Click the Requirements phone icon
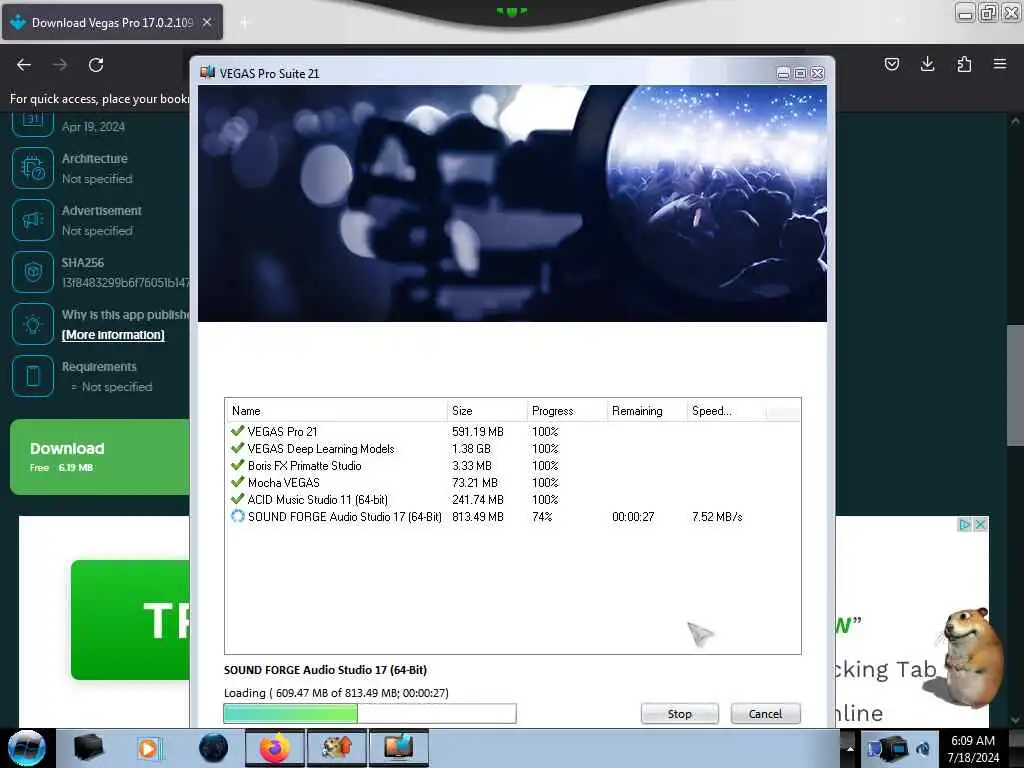This screenshot has height=768, width=1024. point(33,376)
